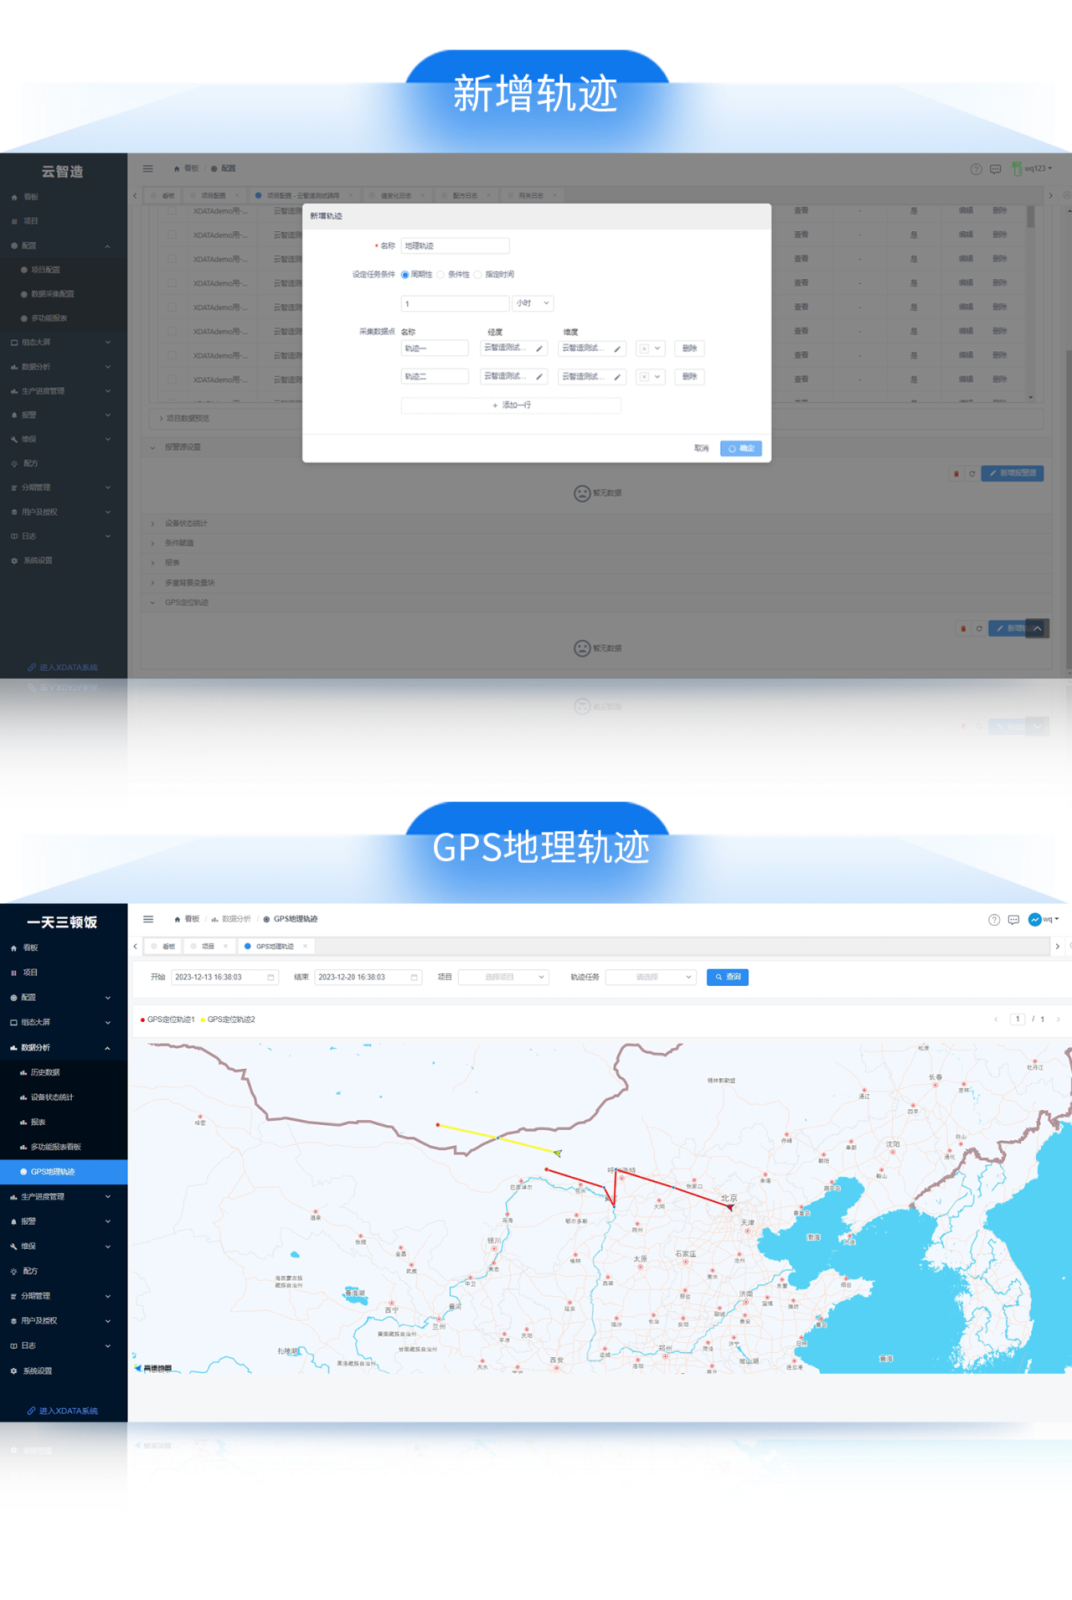
Task: Toggle hamburger menu in 一天三顿饭 screen
Action: [x=148, y=919]
